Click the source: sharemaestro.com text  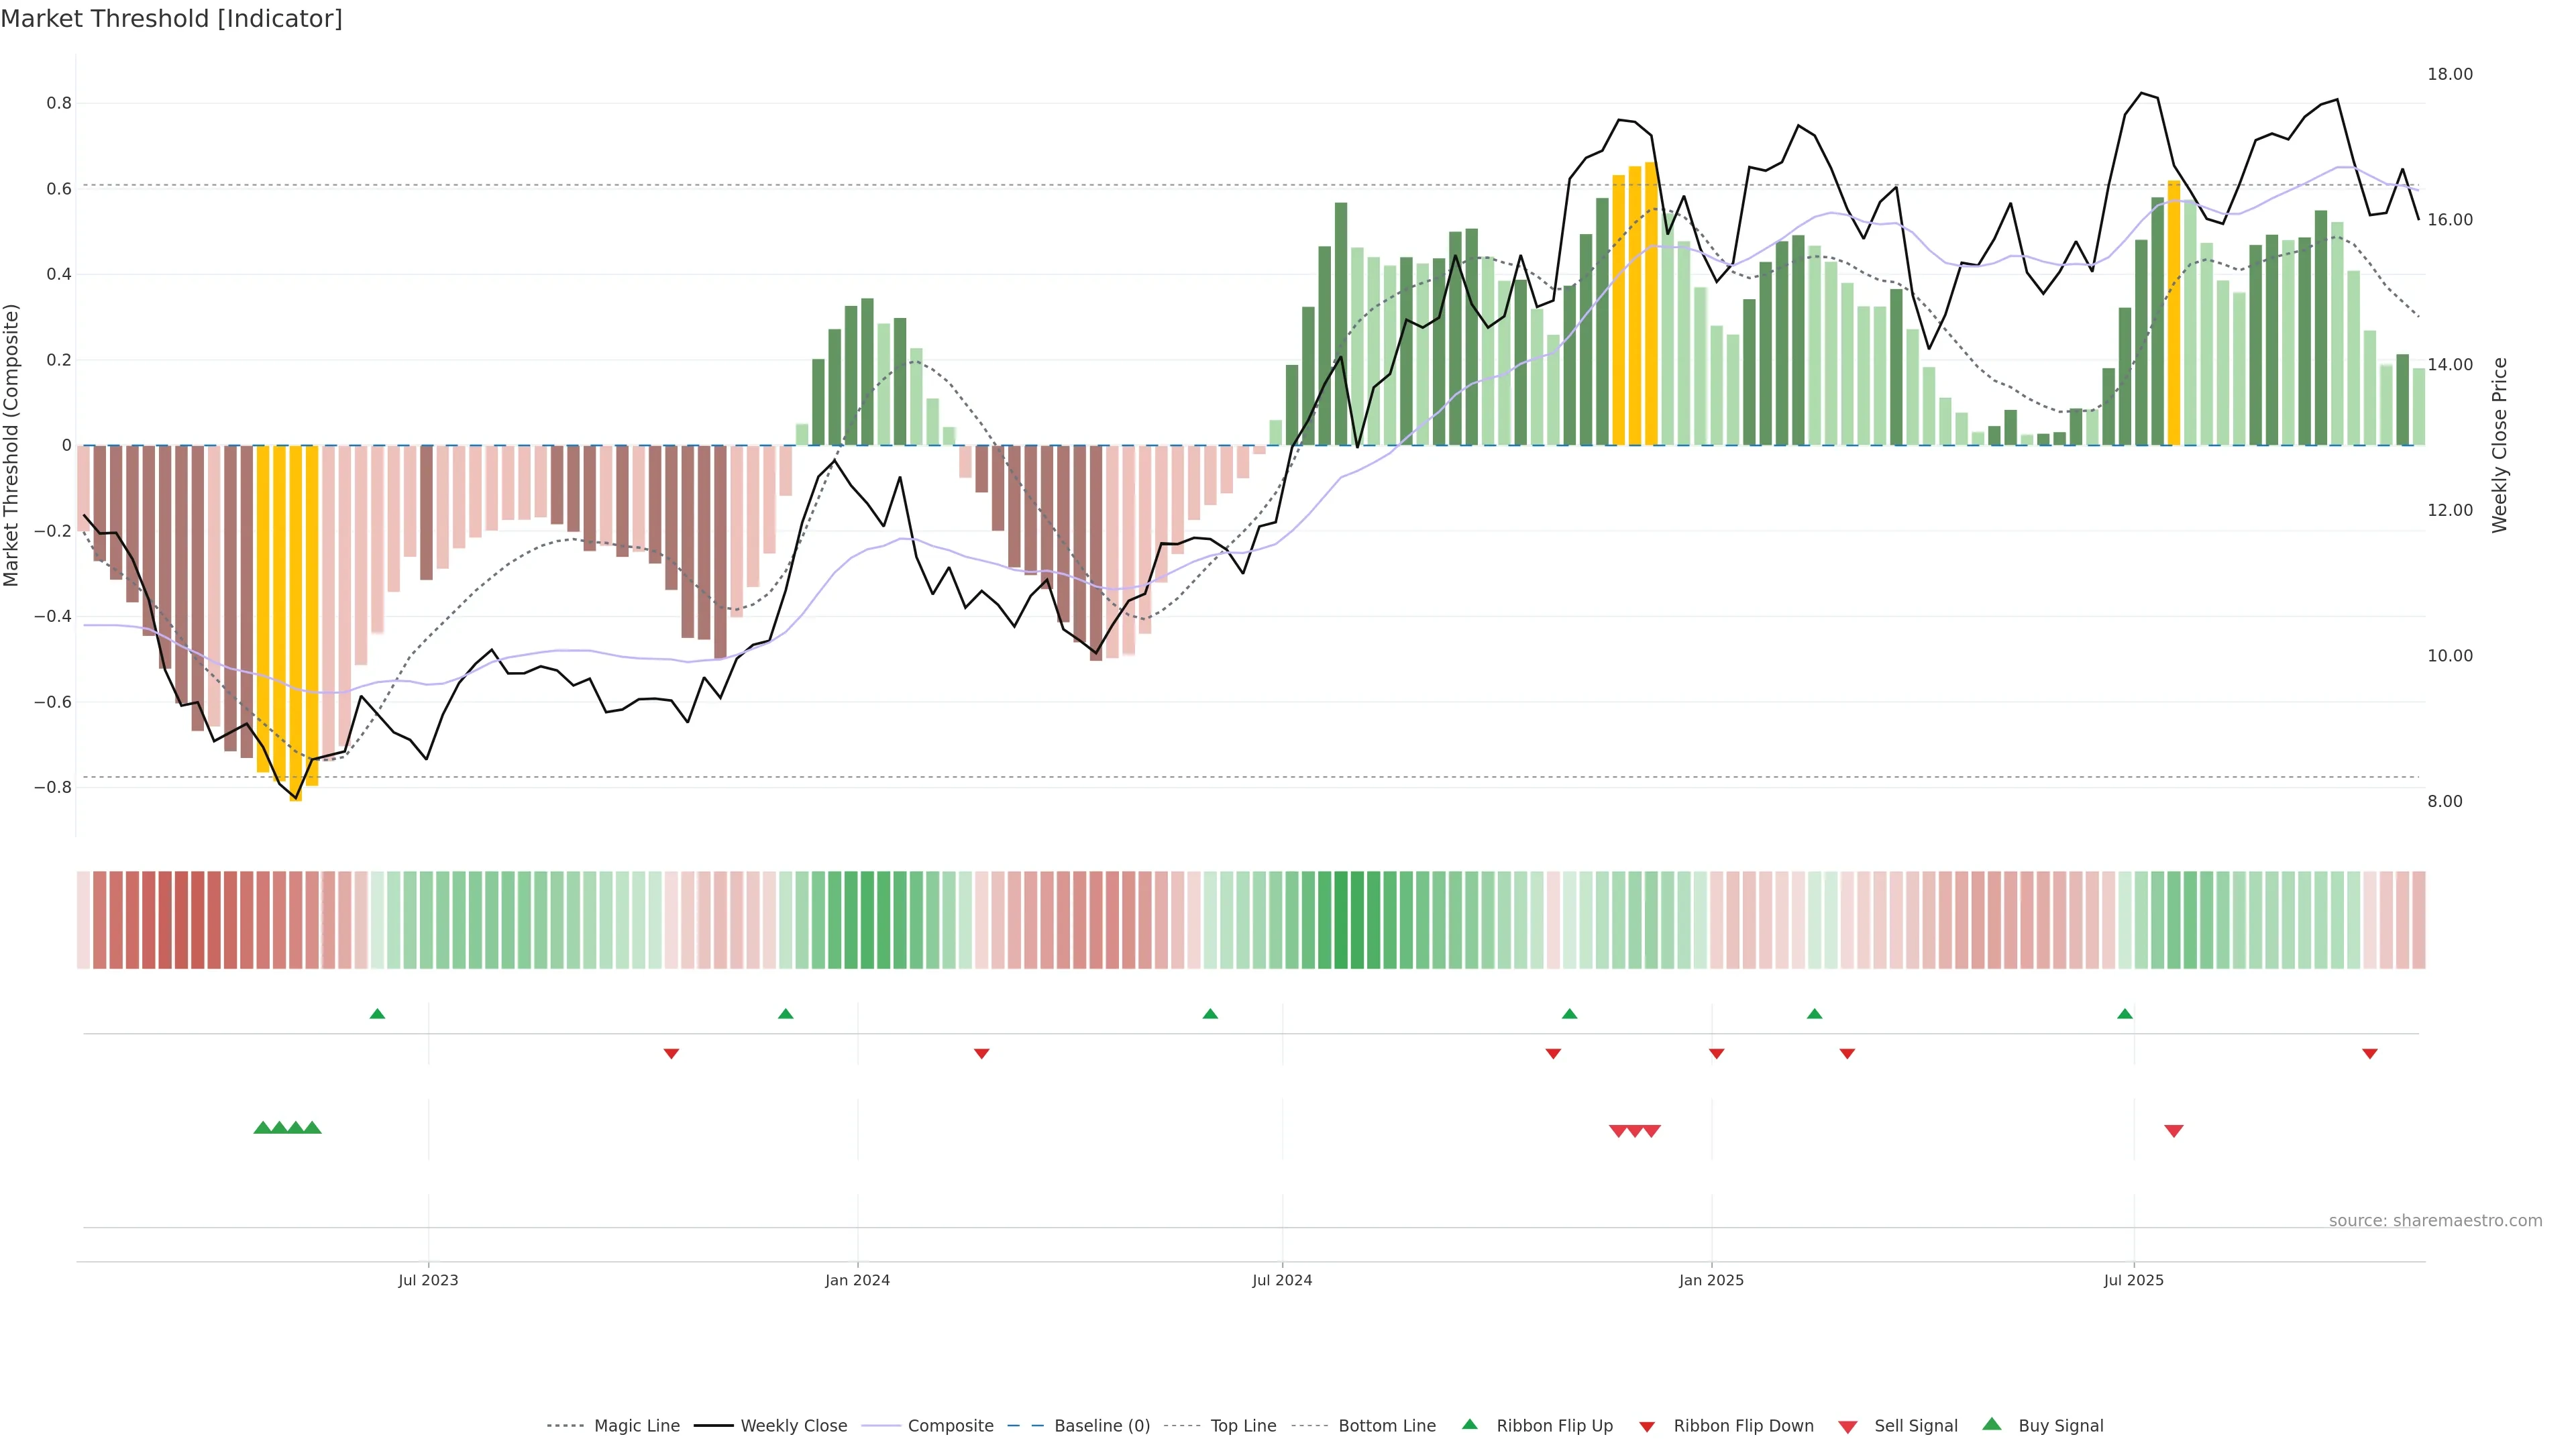click(2435, 1221)
